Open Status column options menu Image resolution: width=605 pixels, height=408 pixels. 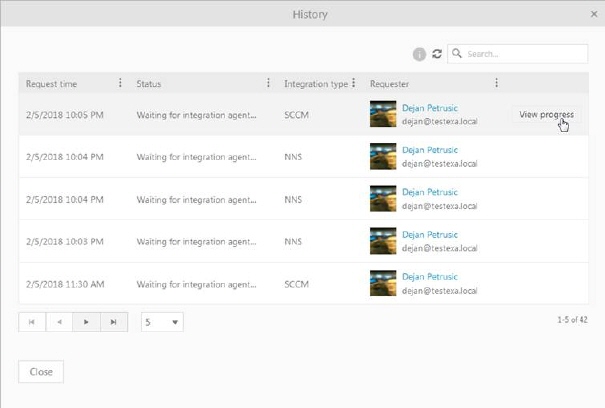(268, 84)
